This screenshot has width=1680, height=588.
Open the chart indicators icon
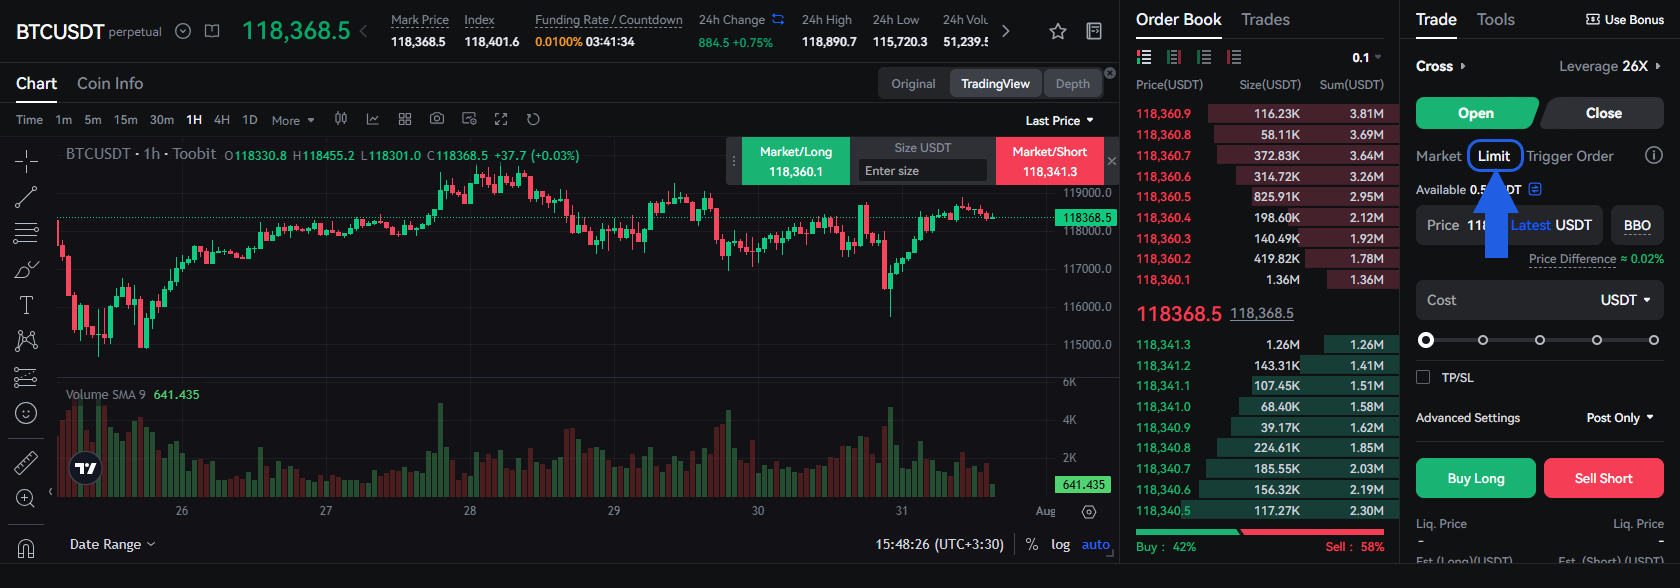[x=373, y=119]
